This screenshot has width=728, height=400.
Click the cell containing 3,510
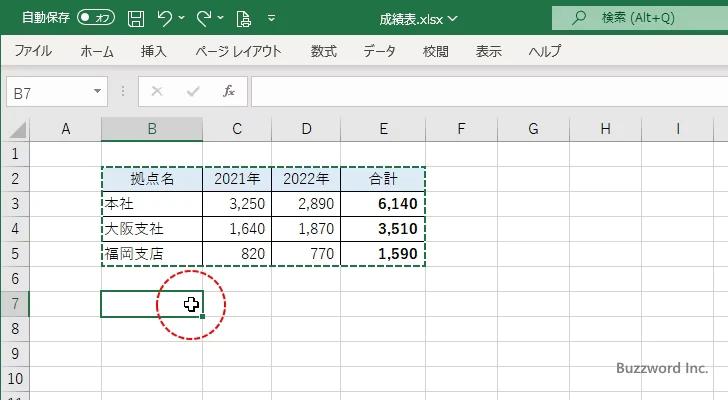click(383, 229)
